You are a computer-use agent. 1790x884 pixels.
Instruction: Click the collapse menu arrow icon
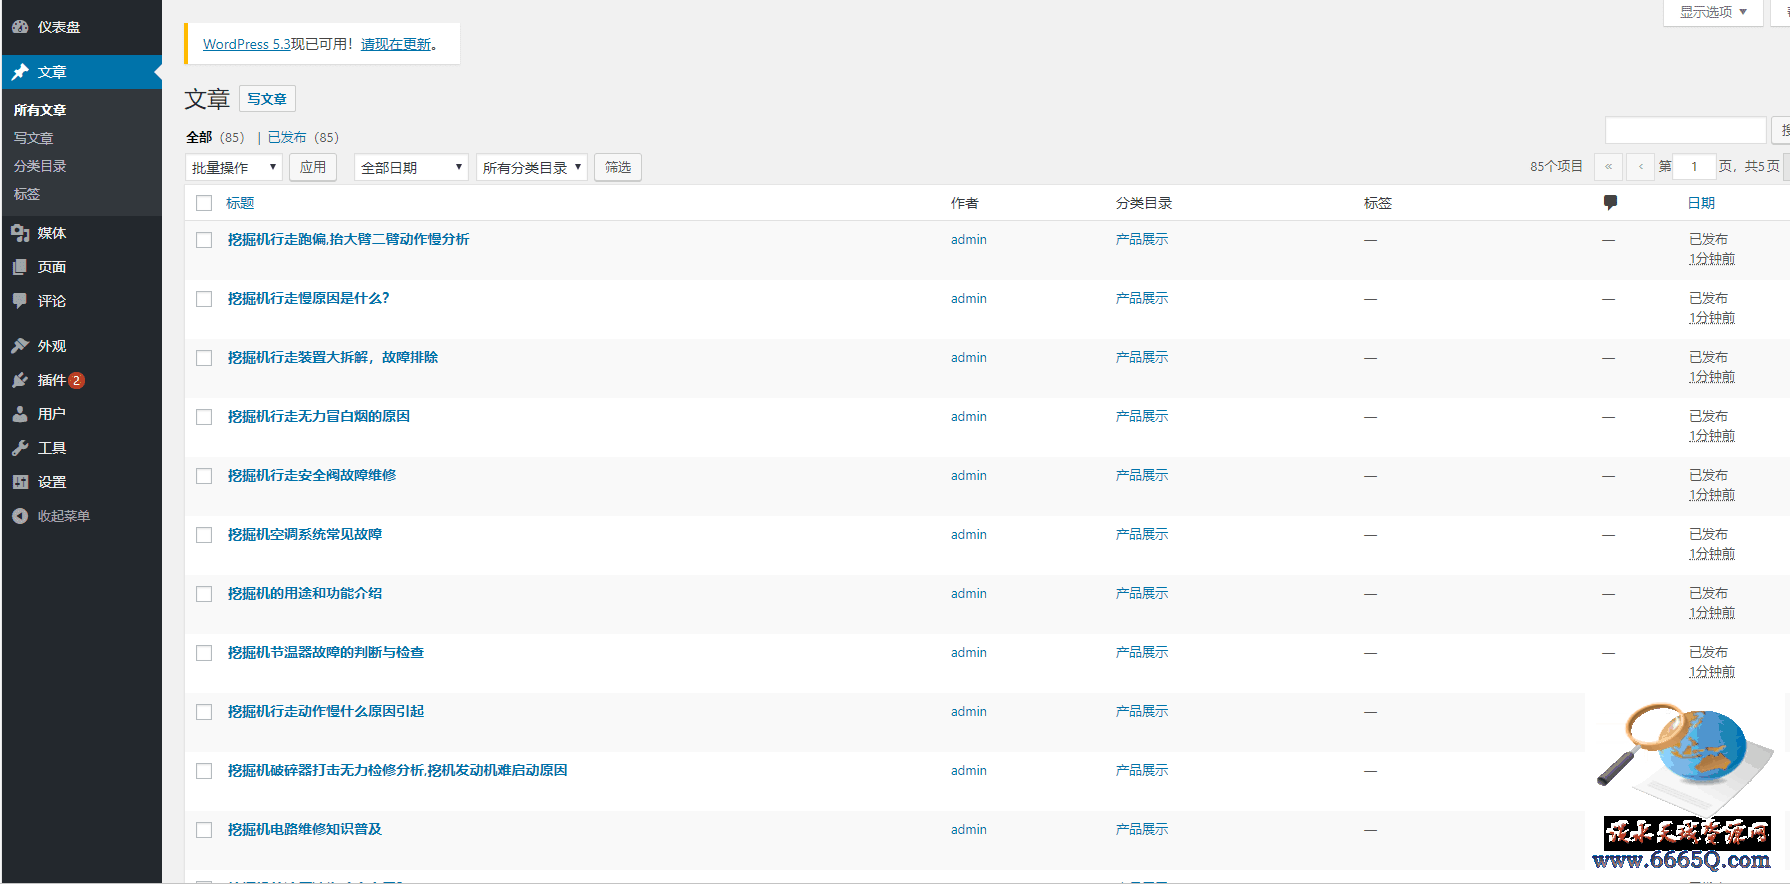click(x=20, y=516)
